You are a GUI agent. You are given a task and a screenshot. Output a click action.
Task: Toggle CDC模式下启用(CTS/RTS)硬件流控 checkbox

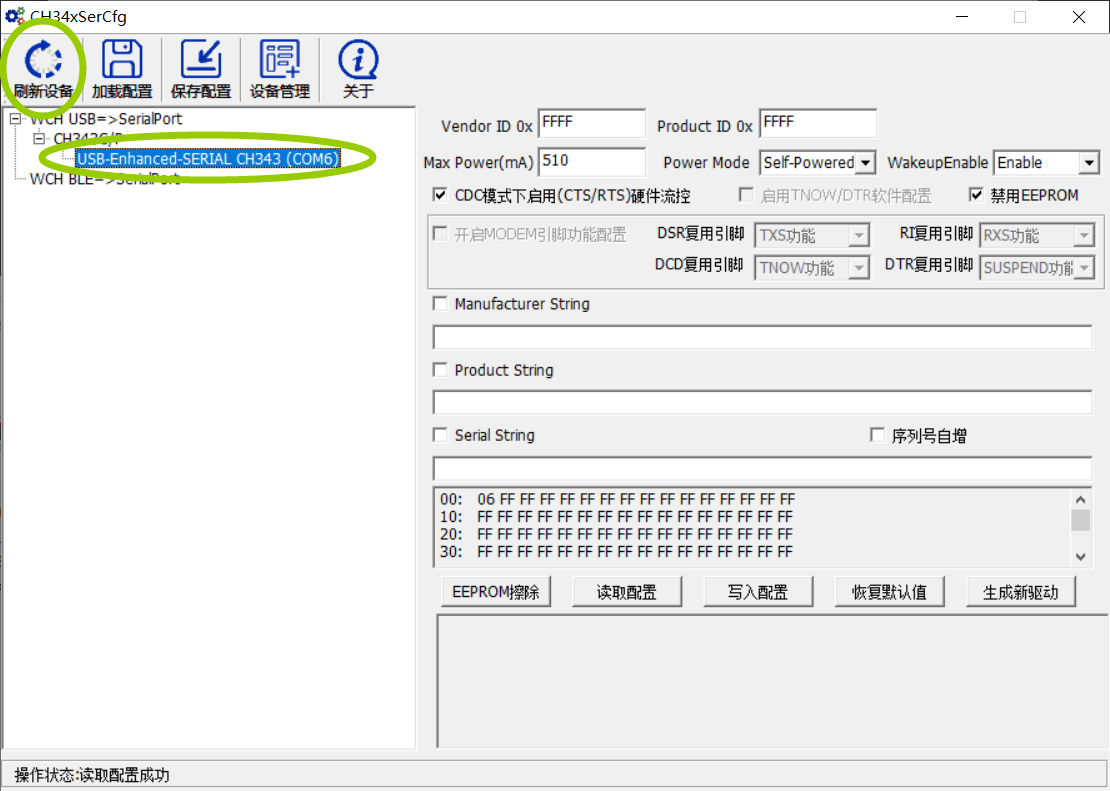pos(440,195)
